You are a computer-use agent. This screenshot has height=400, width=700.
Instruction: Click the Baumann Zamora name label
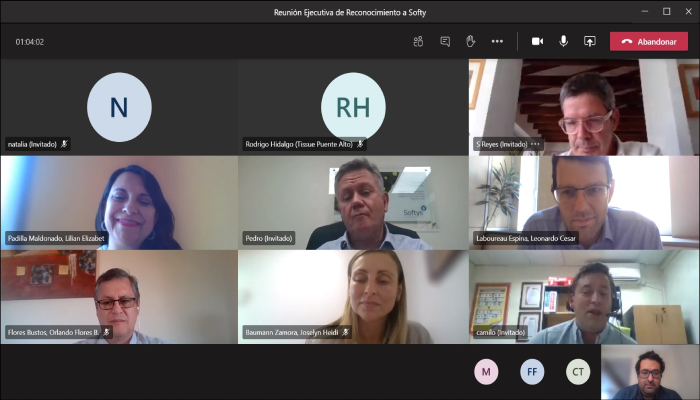coord(290,332)
